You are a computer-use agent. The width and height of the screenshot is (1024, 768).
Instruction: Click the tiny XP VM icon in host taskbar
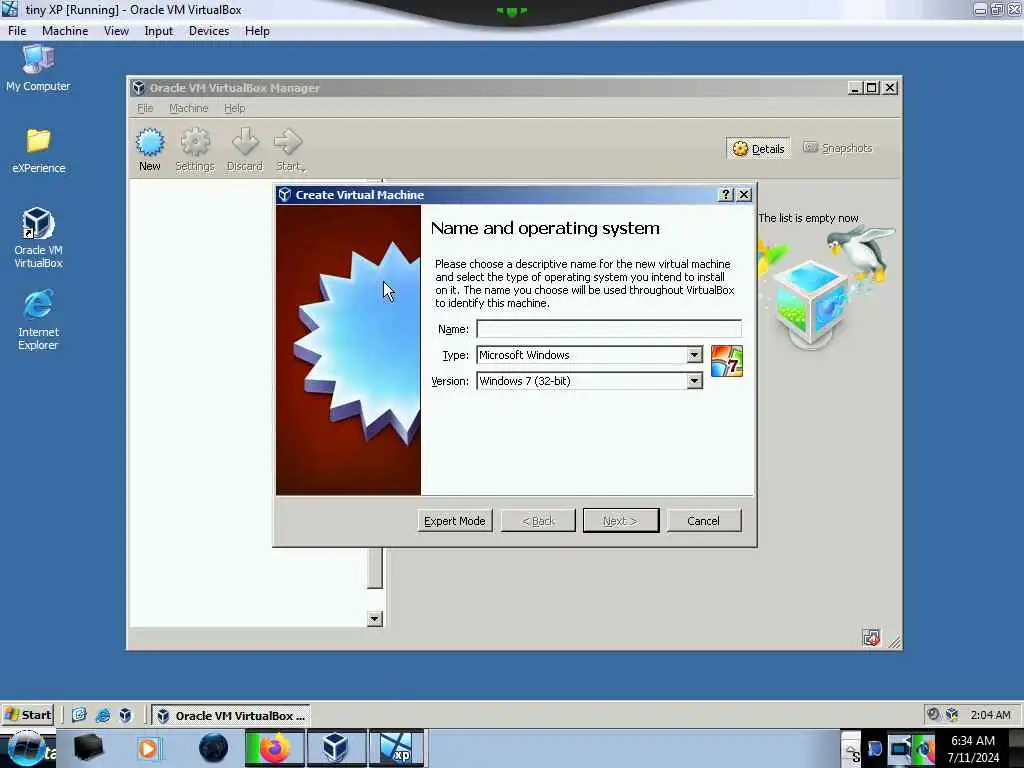pyautogui.click(x=396, y=748)
